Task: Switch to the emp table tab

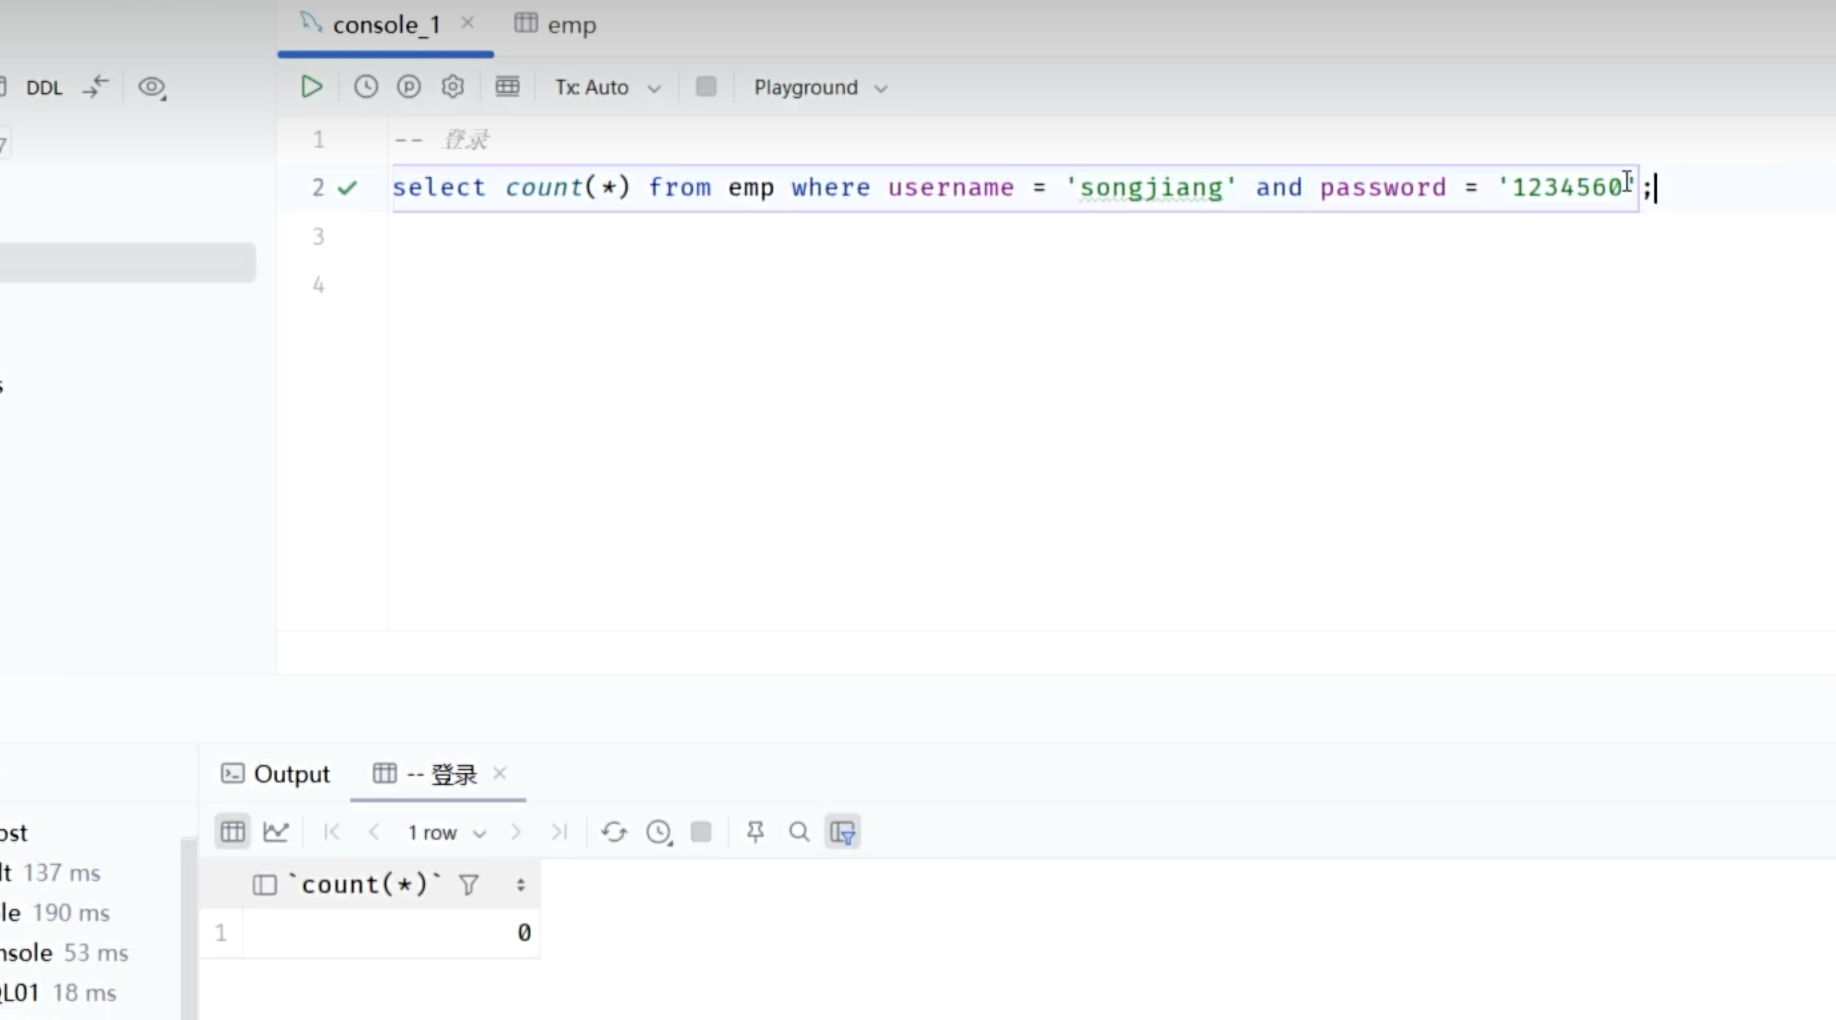Action: (x=557, y=25)
